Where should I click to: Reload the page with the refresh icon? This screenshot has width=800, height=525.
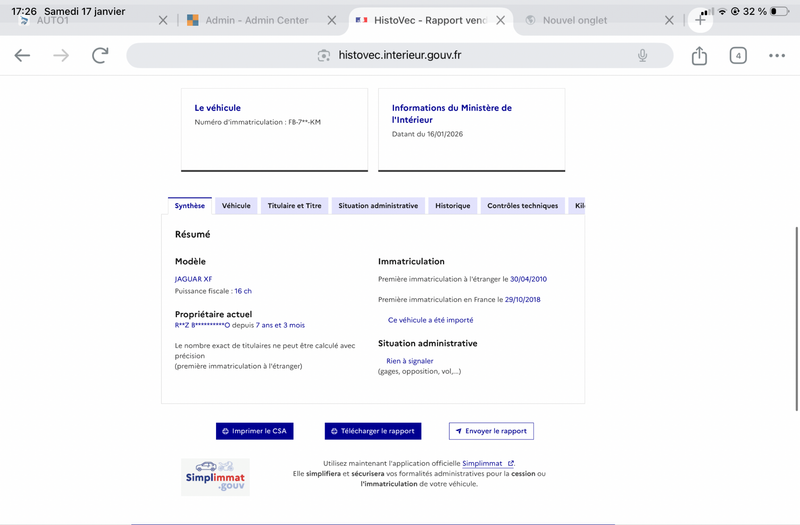tap(100, 55)
